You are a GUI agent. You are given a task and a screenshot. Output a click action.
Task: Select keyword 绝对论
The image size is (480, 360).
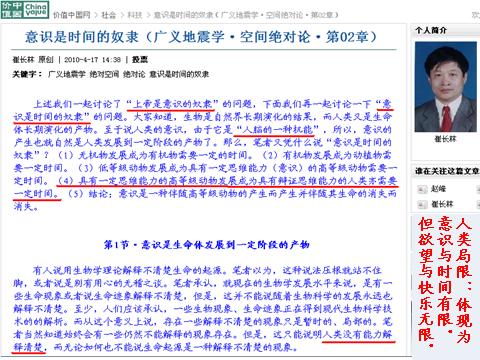[134, 74]
